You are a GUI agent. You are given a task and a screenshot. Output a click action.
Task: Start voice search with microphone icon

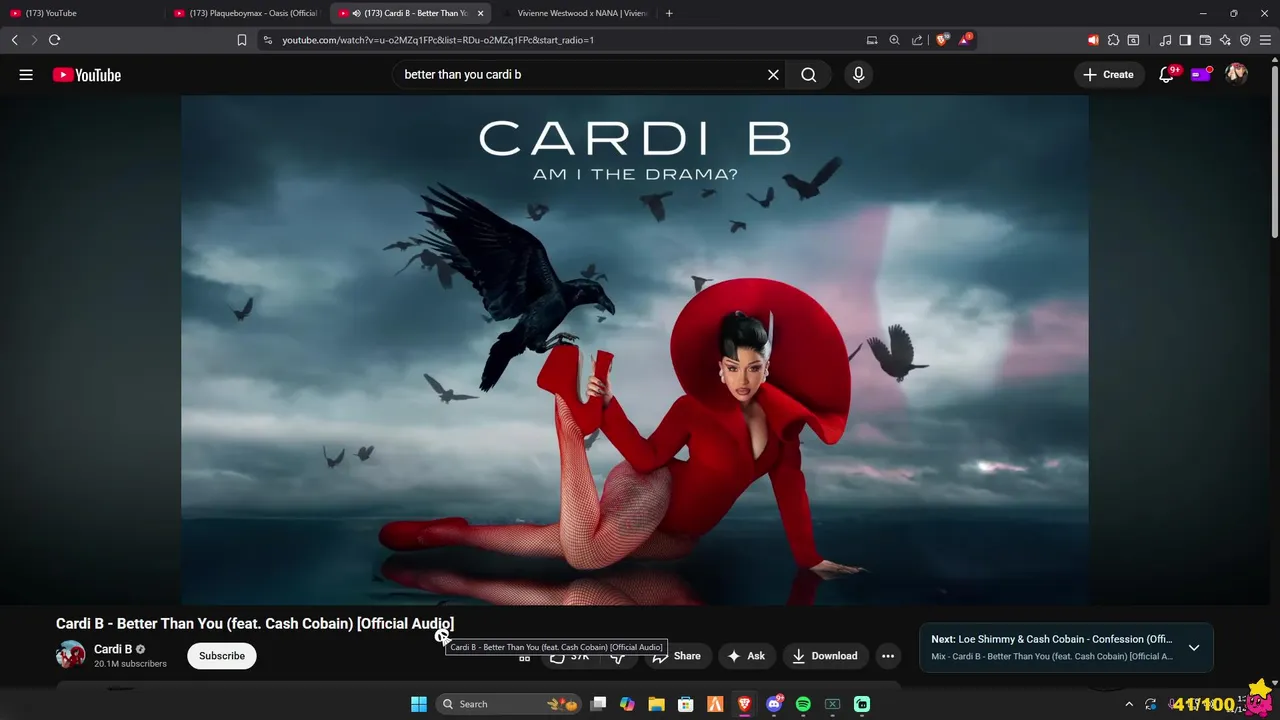[858, 75]
